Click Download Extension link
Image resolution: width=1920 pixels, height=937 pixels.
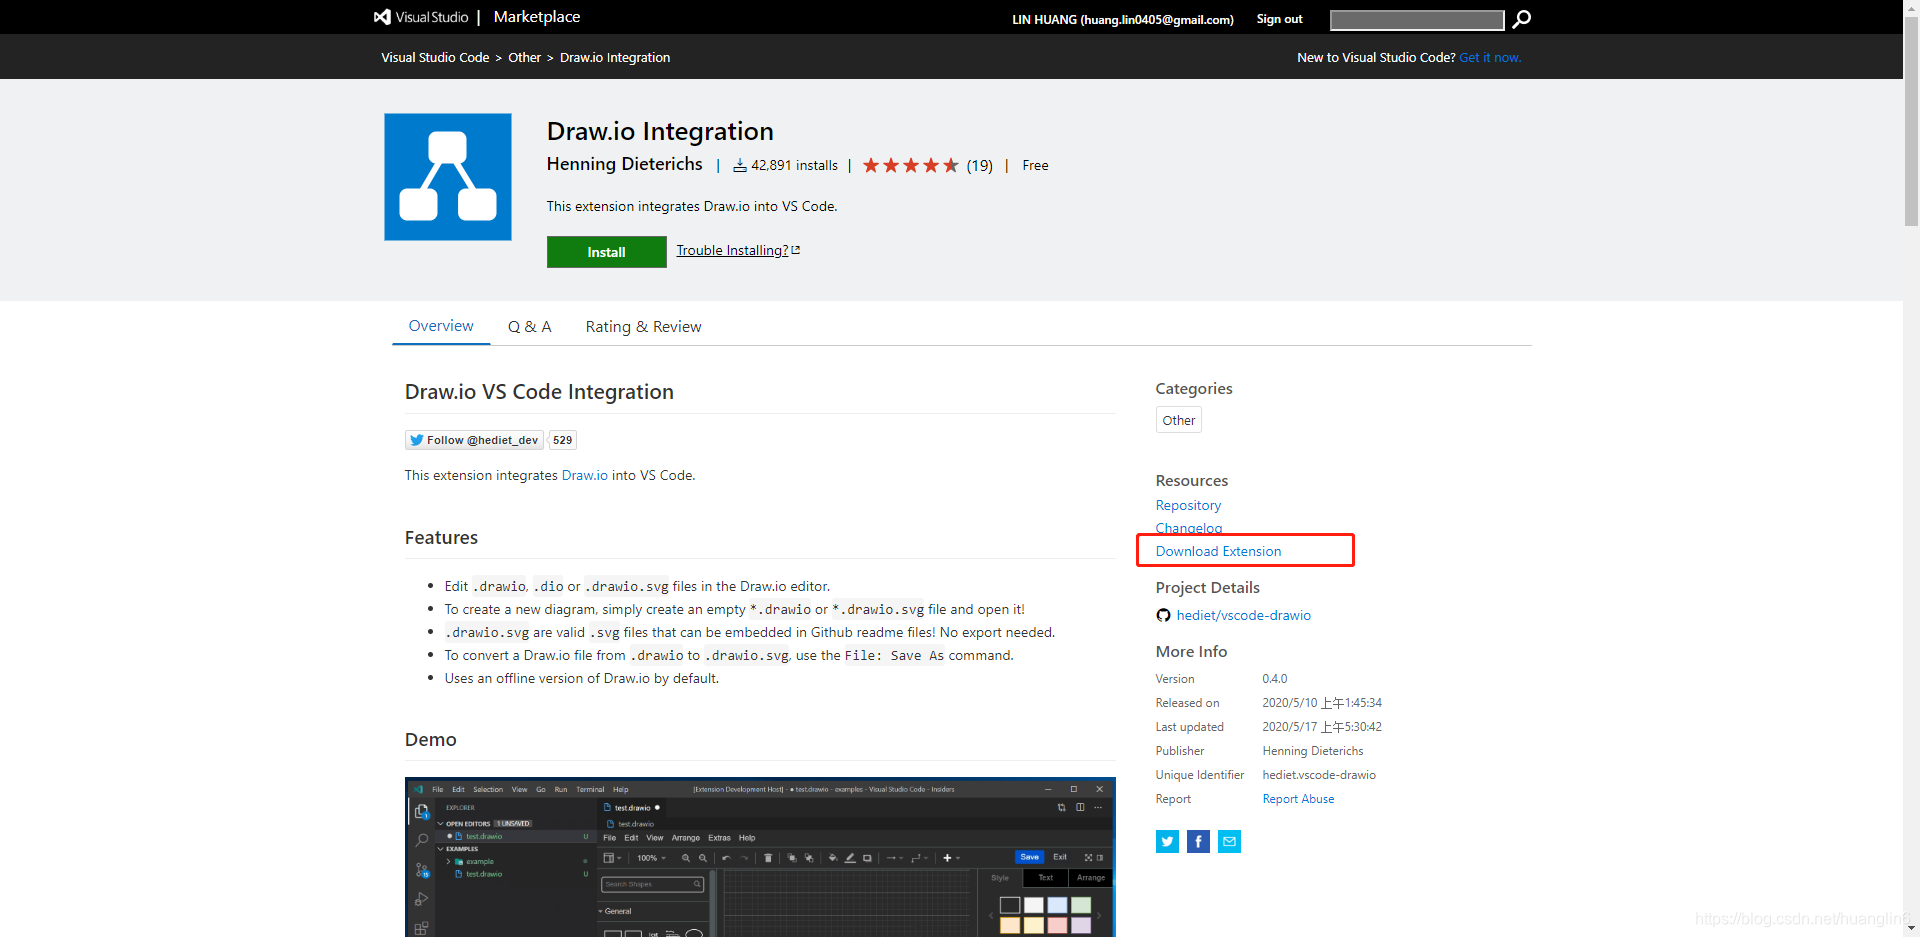1218,551
